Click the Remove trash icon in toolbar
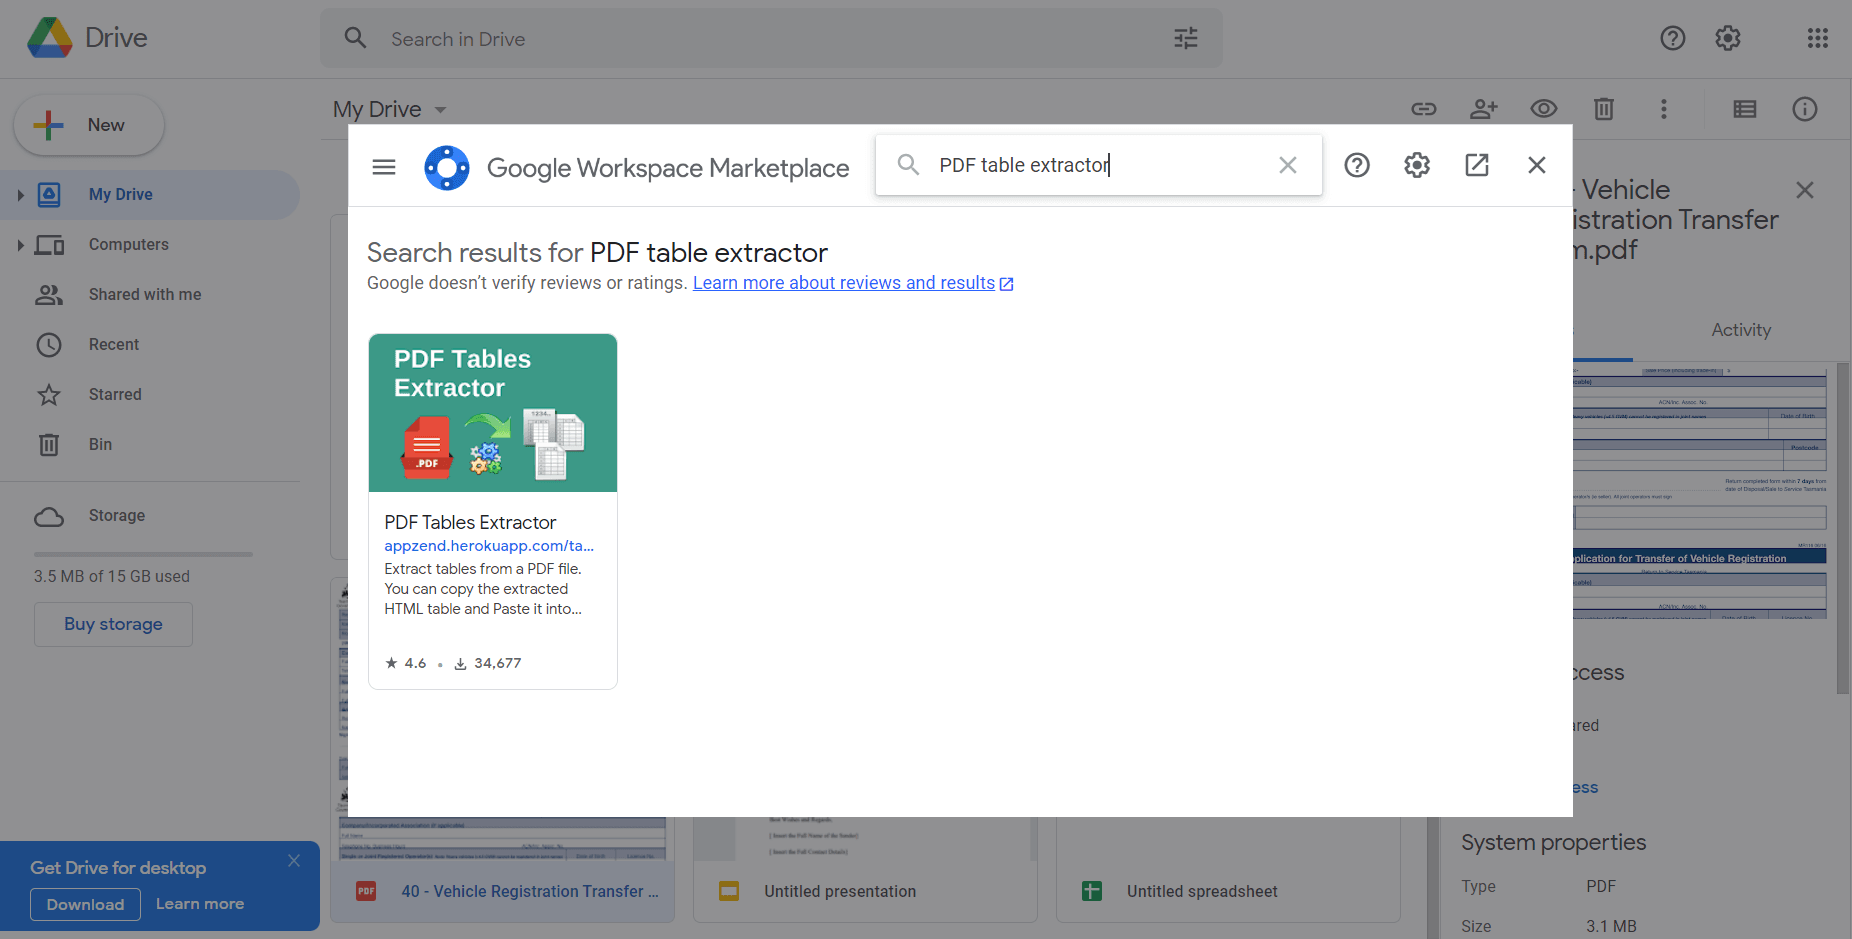The image size is (1852, 939). (1604, 109)
